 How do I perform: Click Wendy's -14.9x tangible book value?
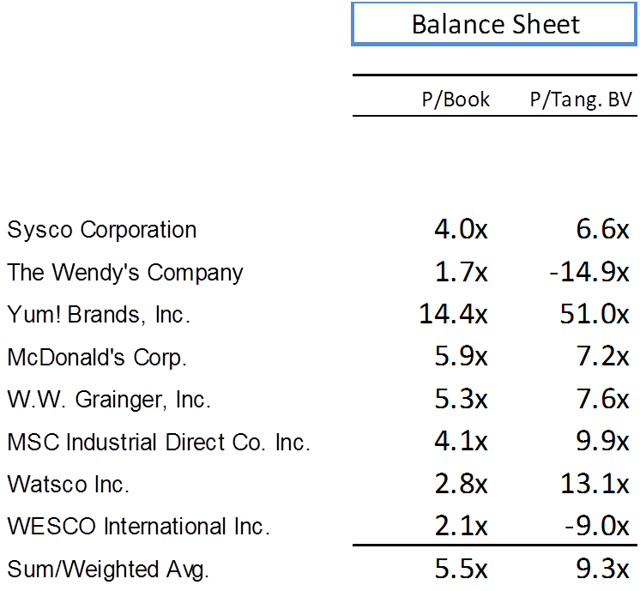click(x=589, y=272)
